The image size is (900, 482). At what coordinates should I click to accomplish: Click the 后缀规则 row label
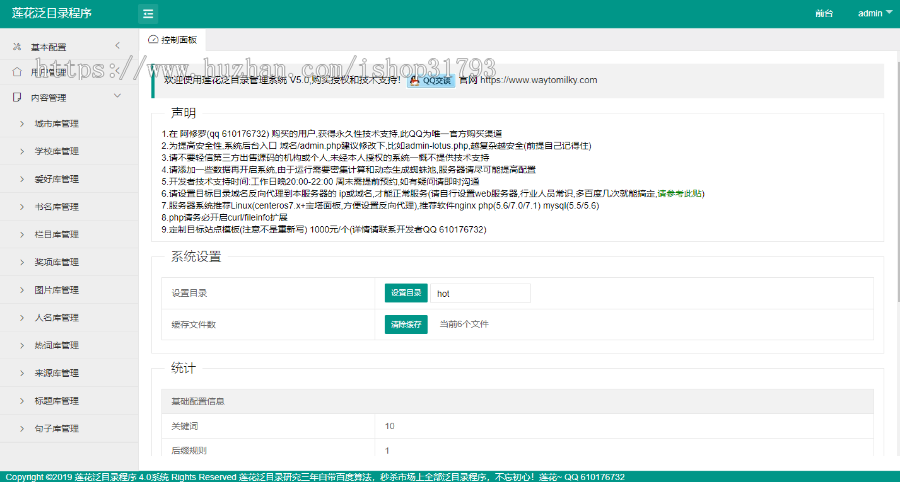190,451
